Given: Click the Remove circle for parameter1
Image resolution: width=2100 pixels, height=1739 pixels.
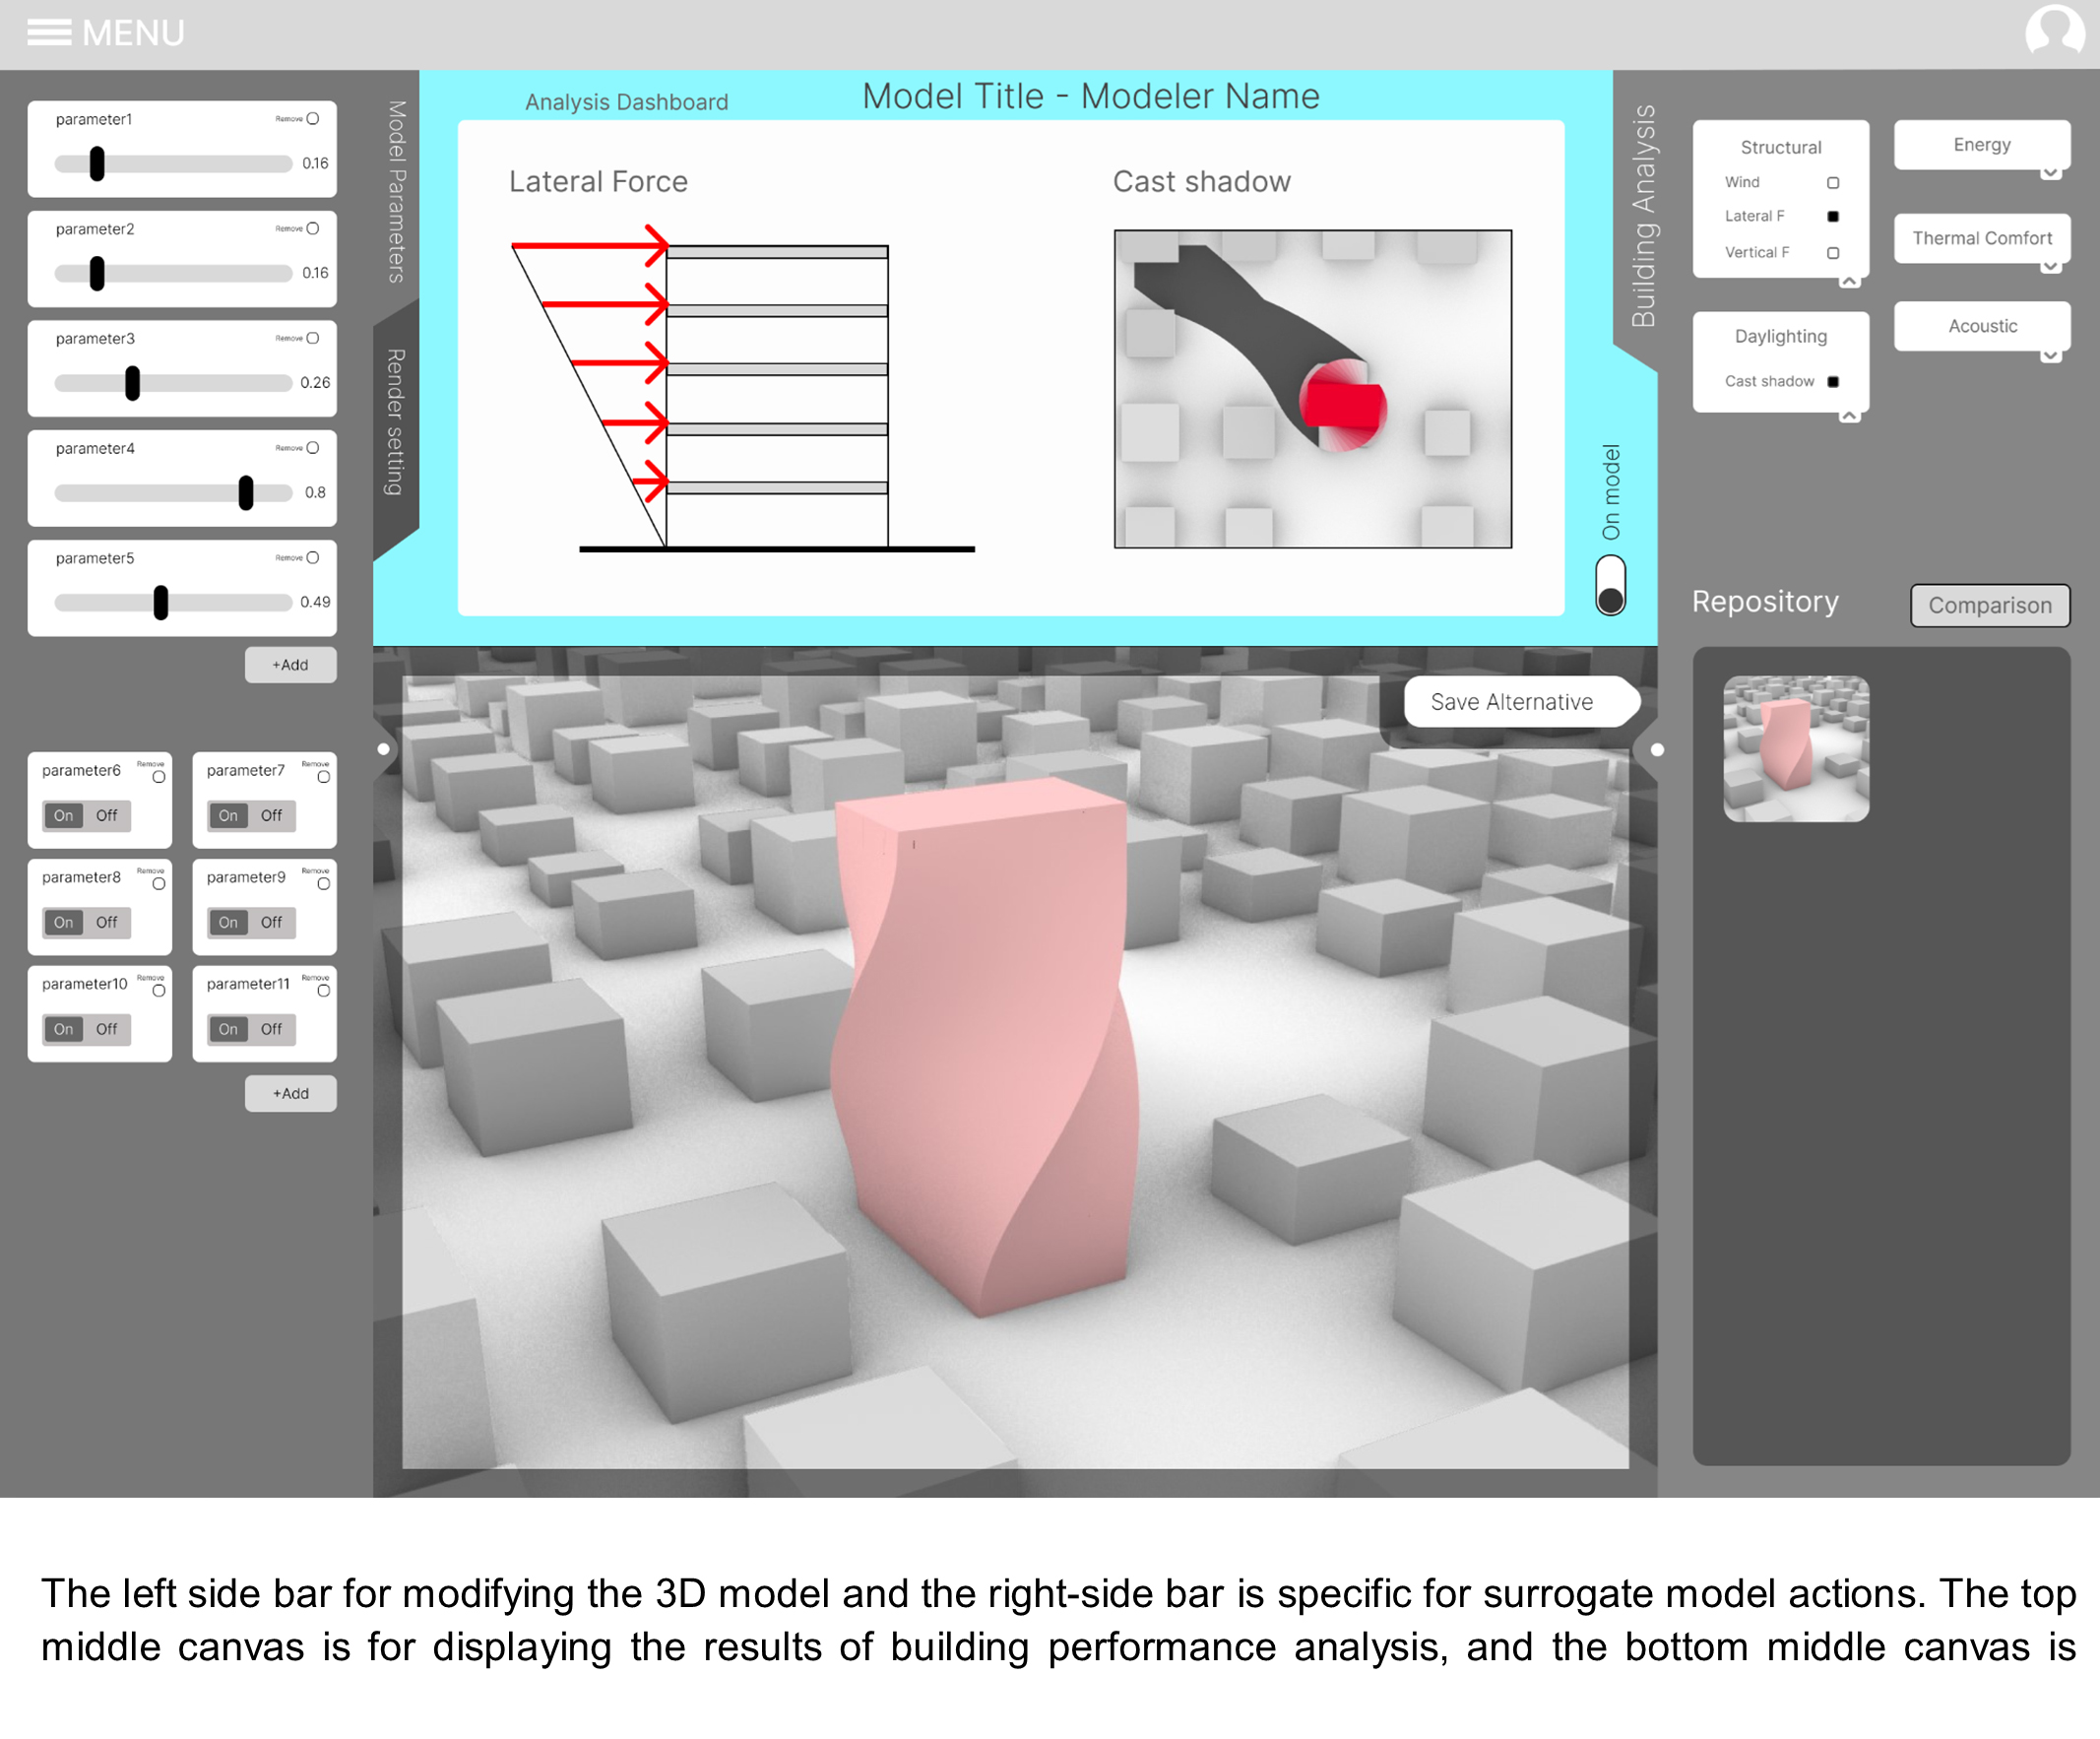Looking at the screenshot, I should [x=313, y=119].
